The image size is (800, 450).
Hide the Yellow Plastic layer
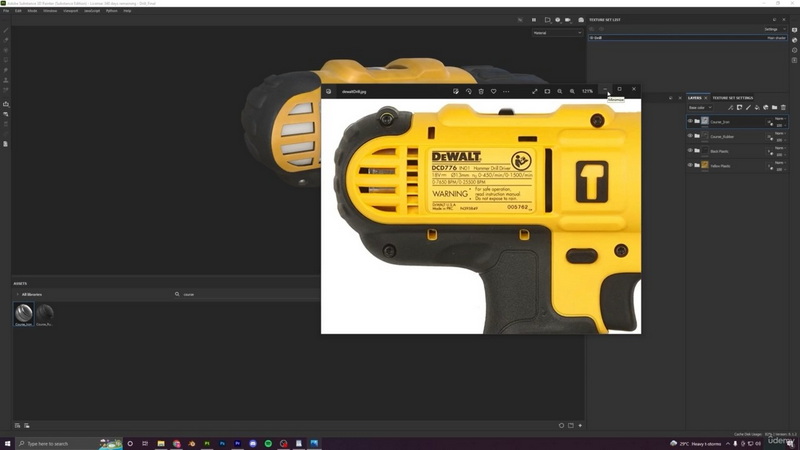coord(690,165)
